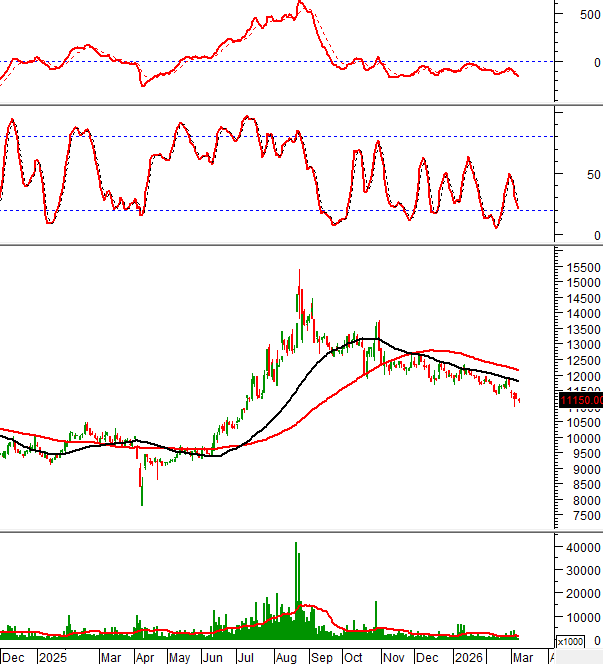Click the 40000 volume axis label
Viewport: 603px width, 664px height.
[x=580, y=548]
